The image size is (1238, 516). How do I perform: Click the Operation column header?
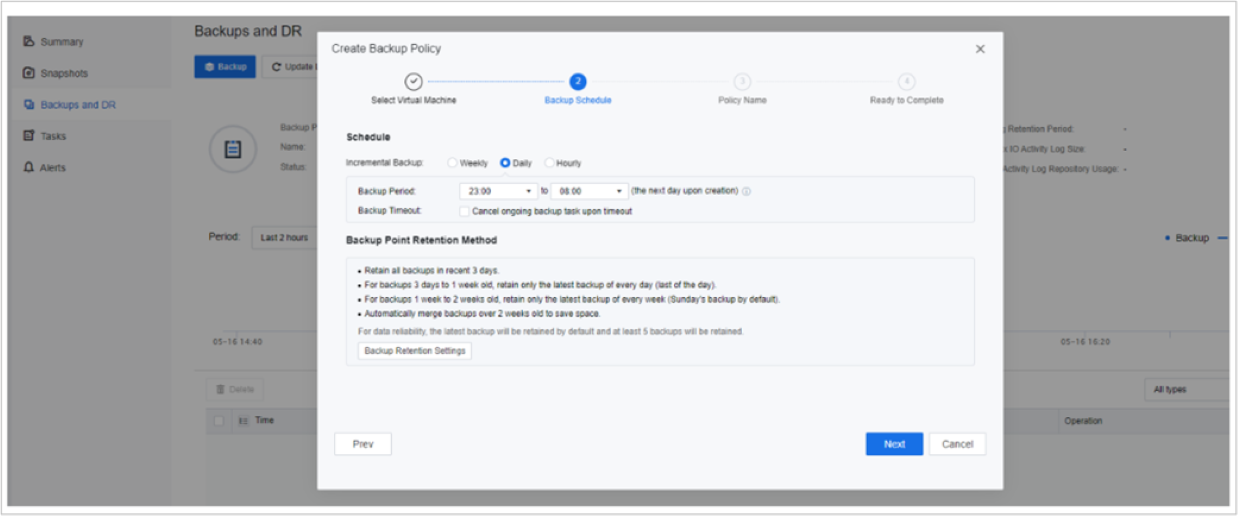click(x=1083, y=421)
